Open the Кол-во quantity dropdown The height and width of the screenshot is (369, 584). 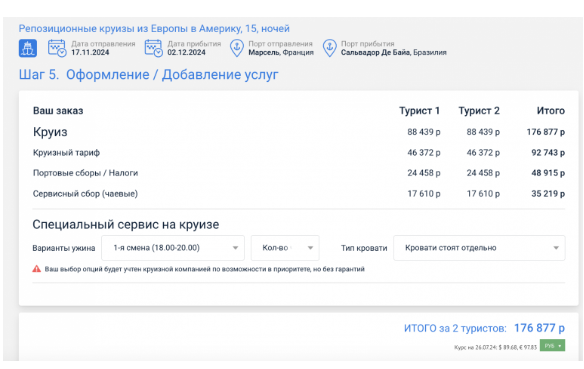285,248
